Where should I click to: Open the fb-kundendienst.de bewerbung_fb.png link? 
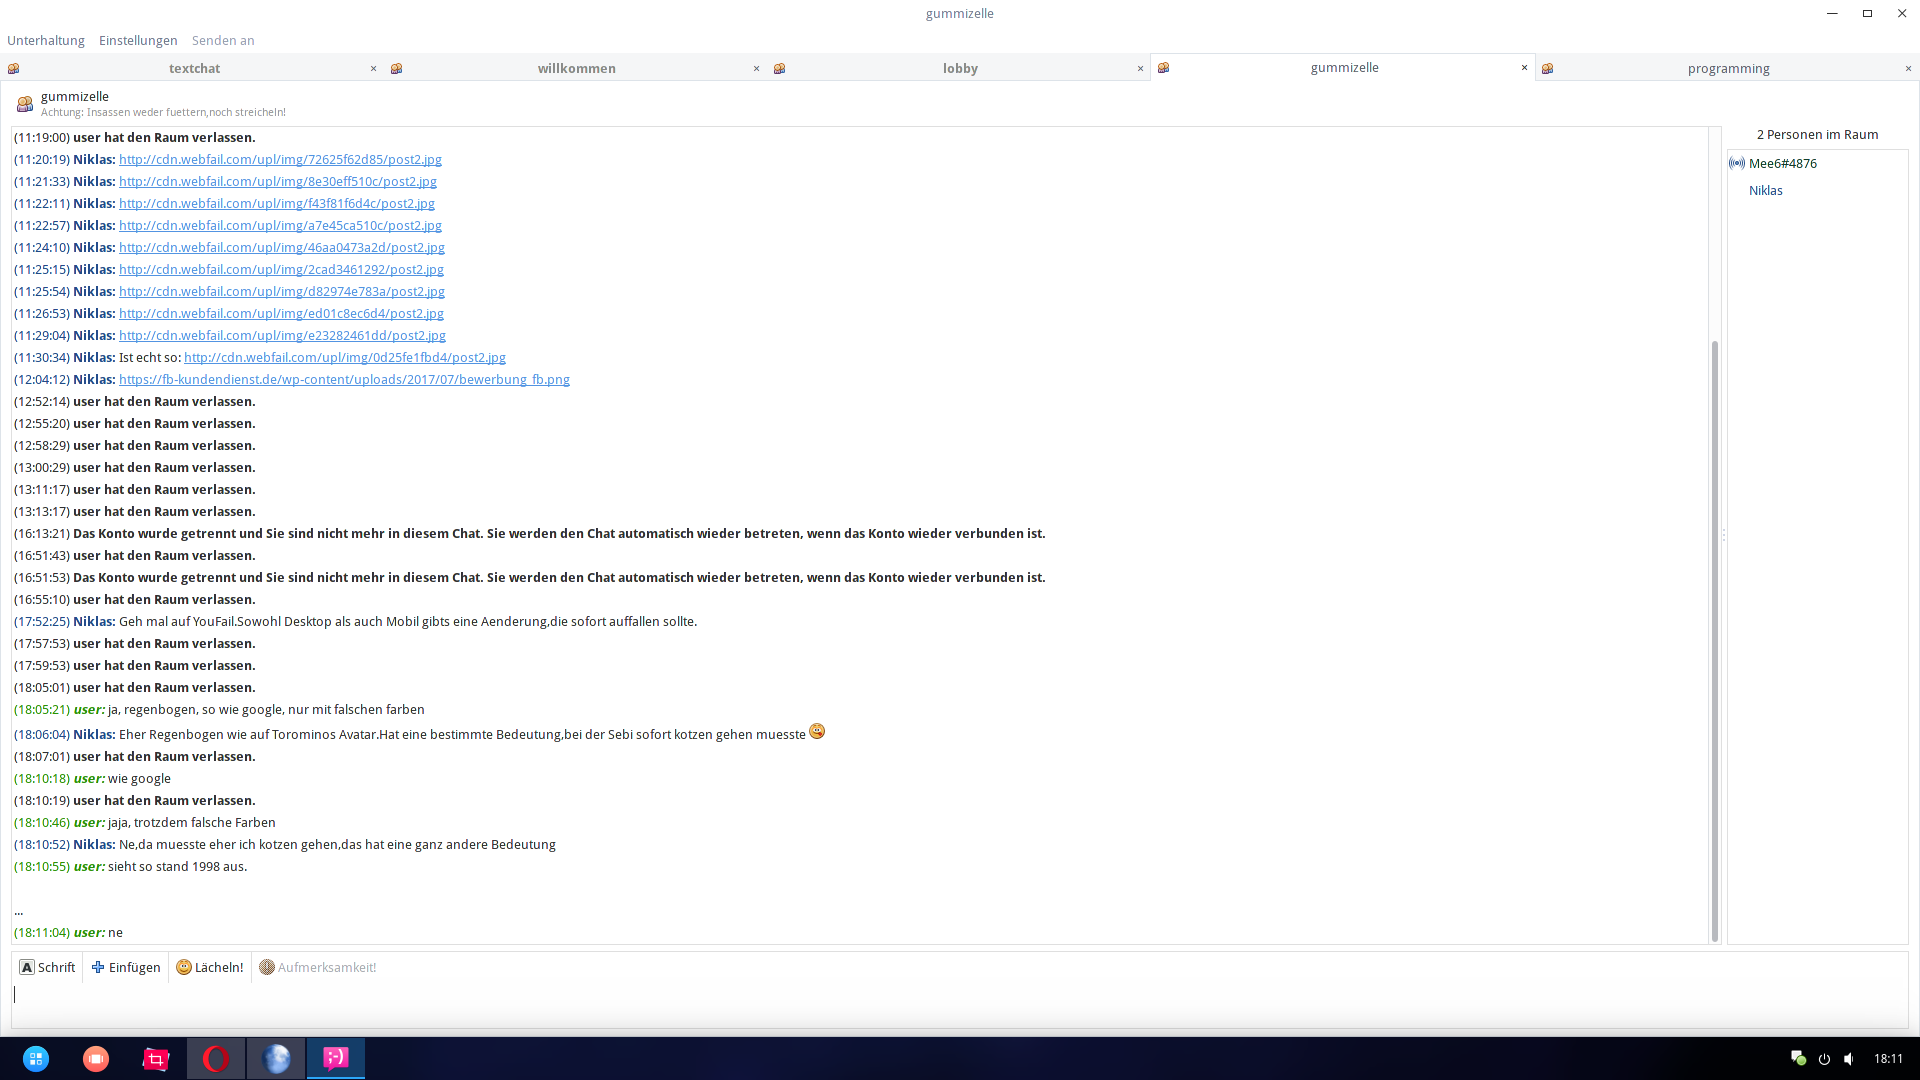[x=344, y=379]
